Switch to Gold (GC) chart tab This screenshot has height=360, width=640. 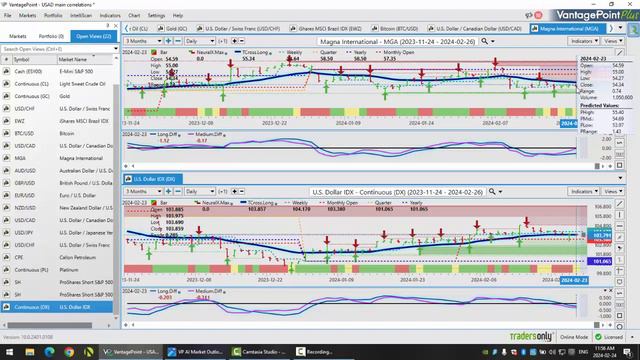coord(172,29)
